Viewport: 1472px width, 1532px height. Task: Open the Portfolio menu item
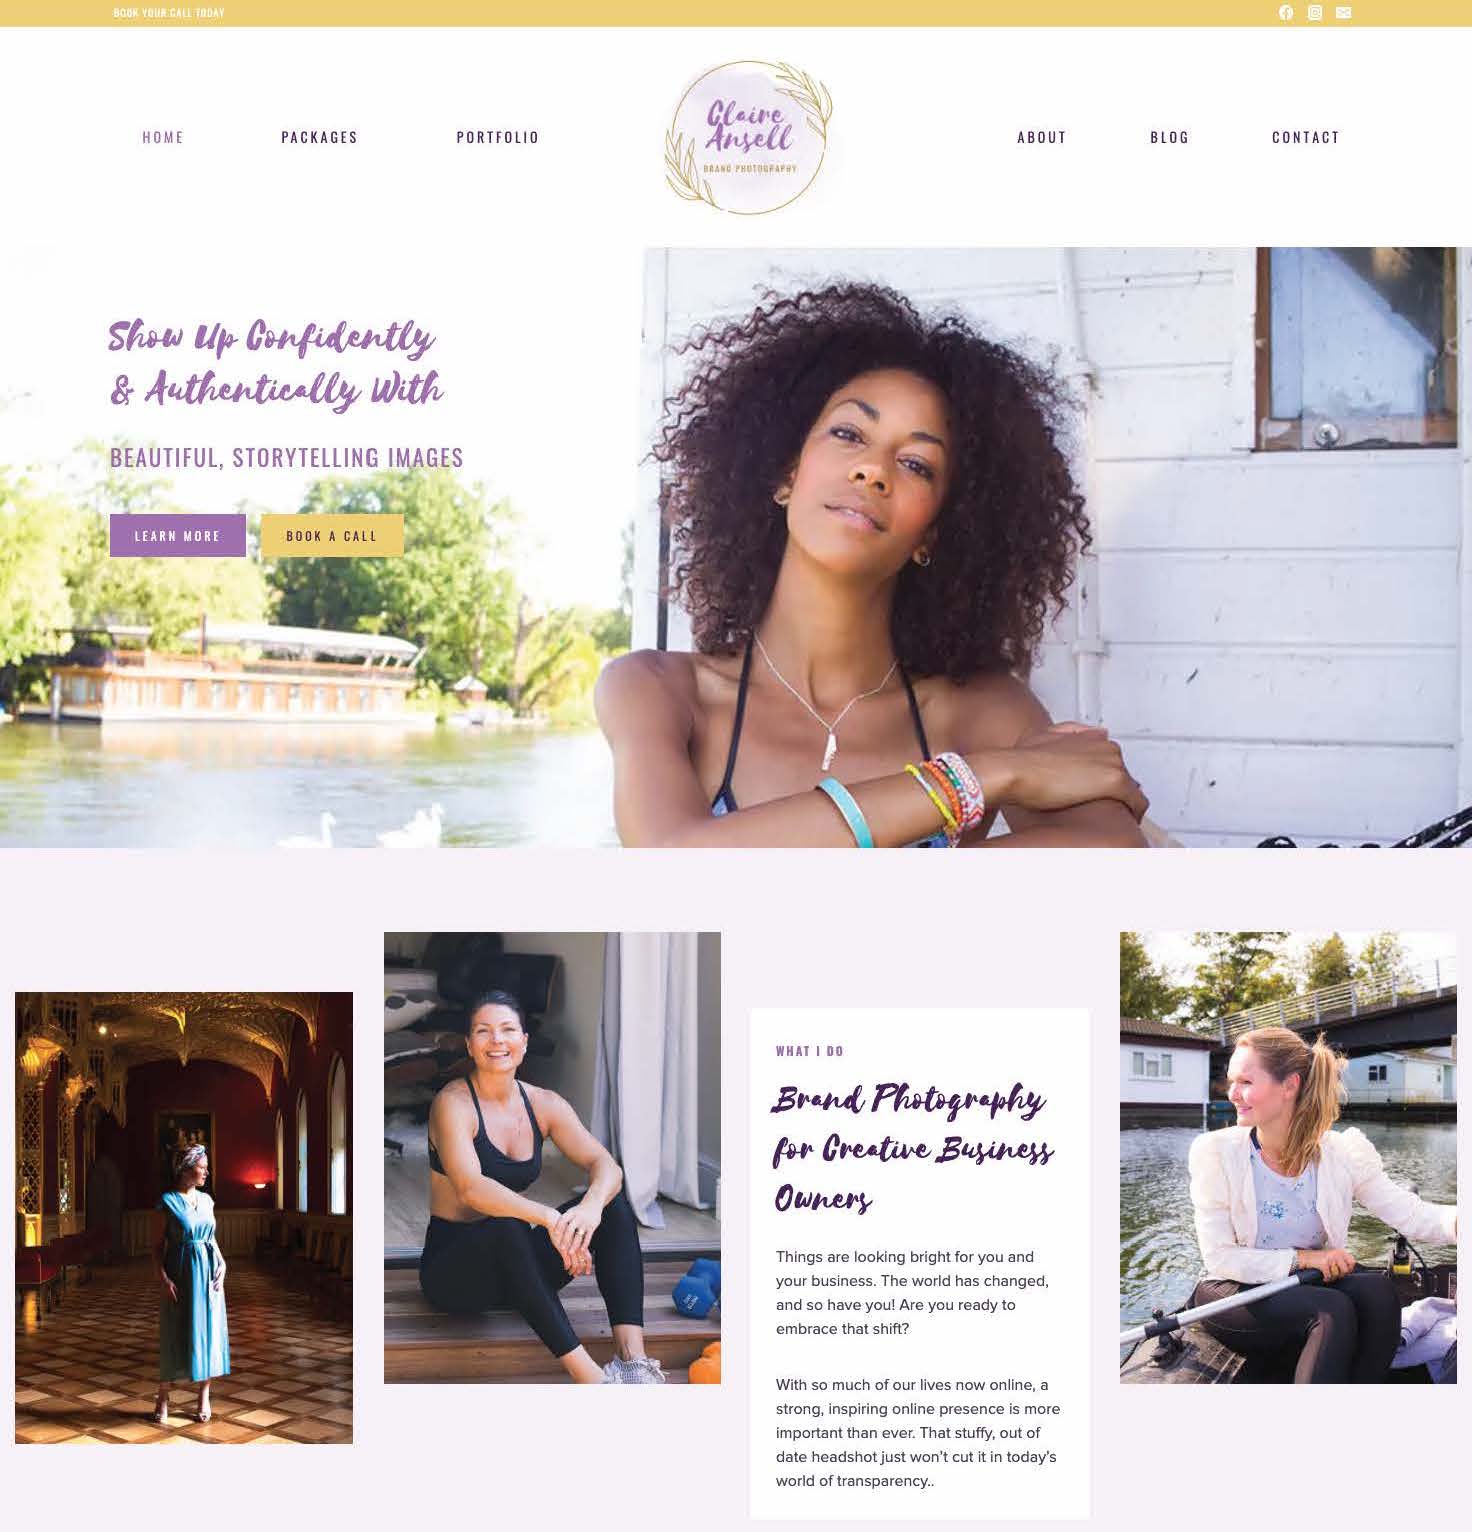click(498, 137)
